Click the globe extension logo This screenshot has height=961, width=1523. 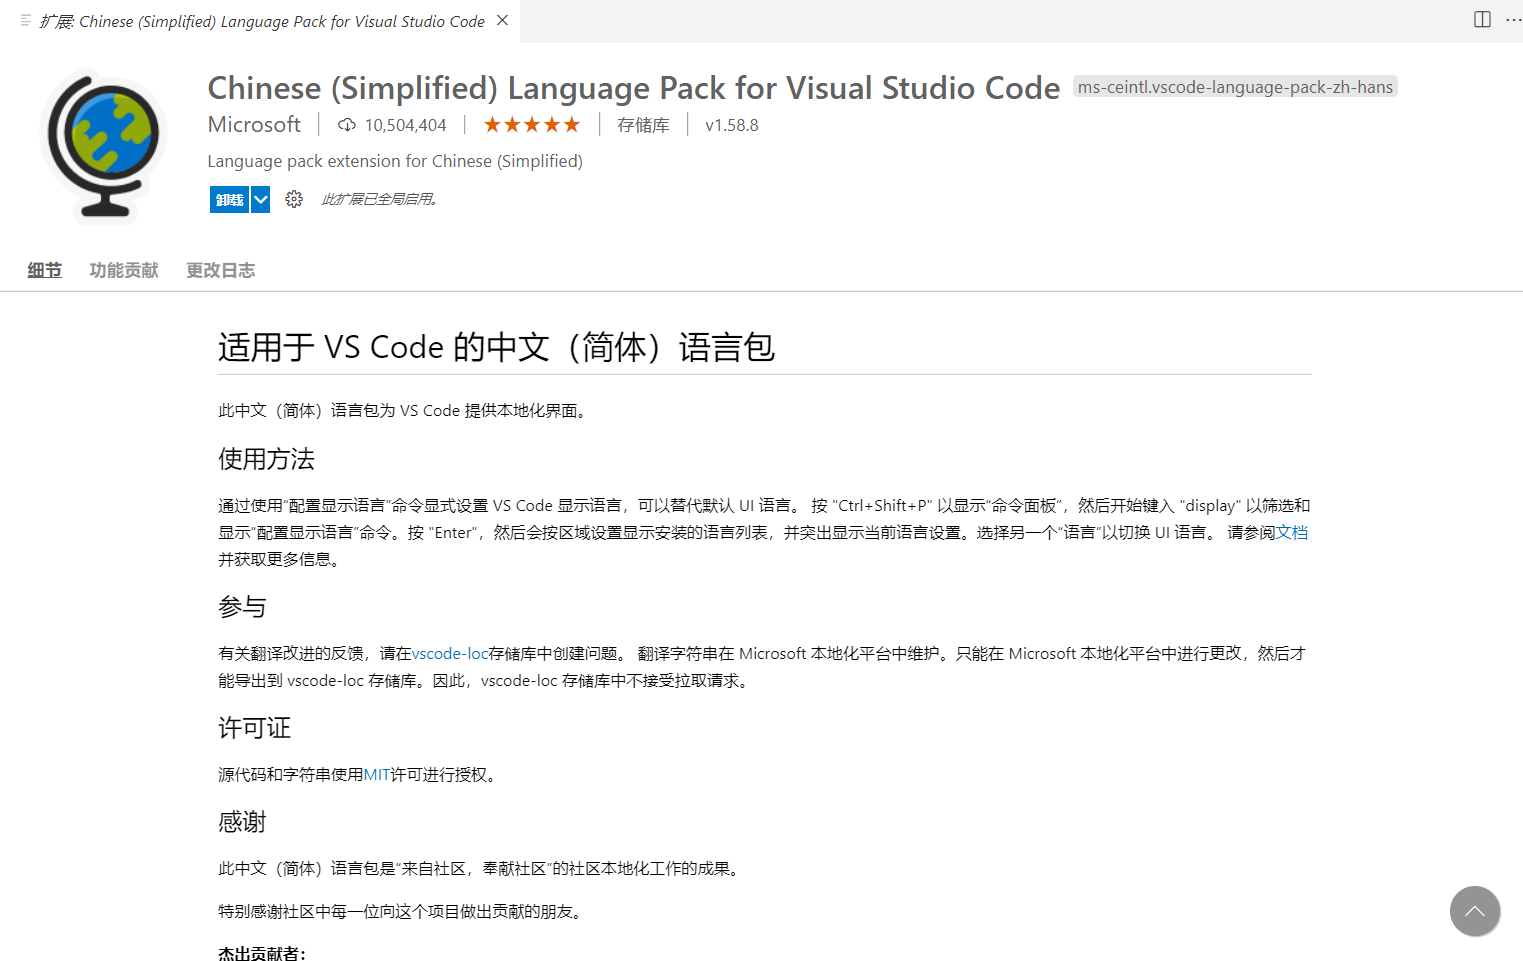104,146
